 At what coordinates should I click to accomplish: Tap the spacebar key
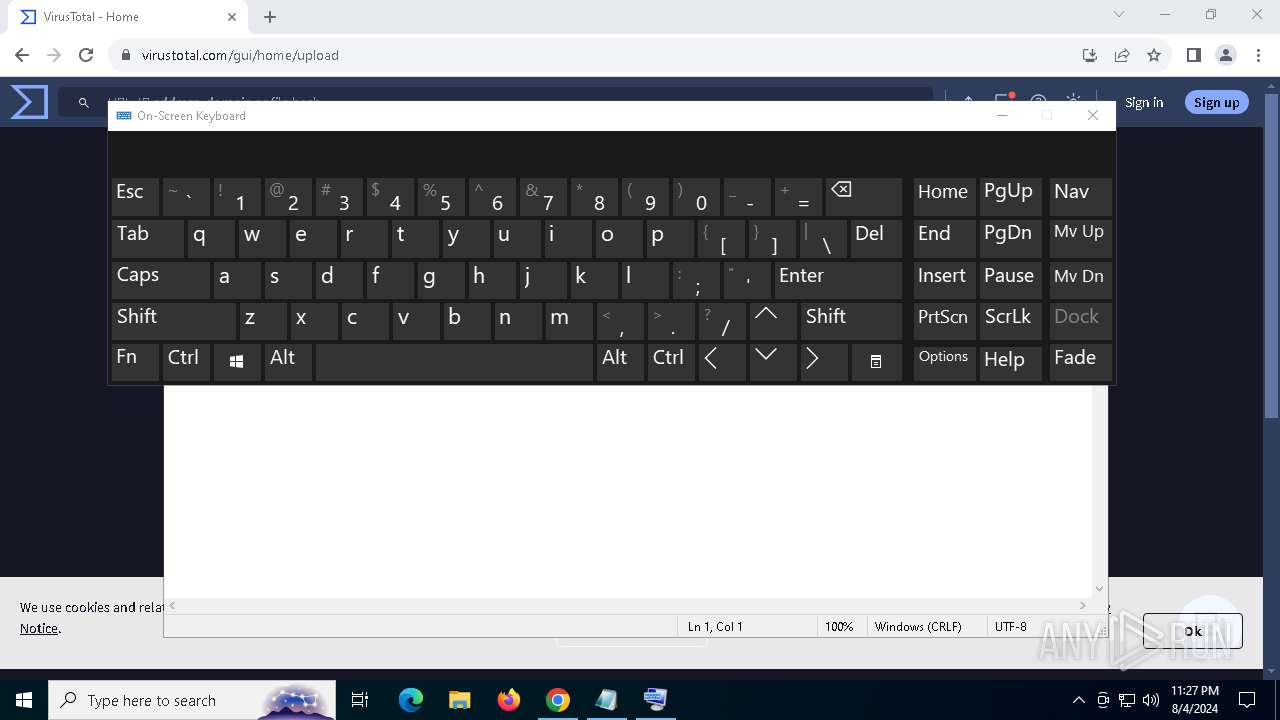455,362
